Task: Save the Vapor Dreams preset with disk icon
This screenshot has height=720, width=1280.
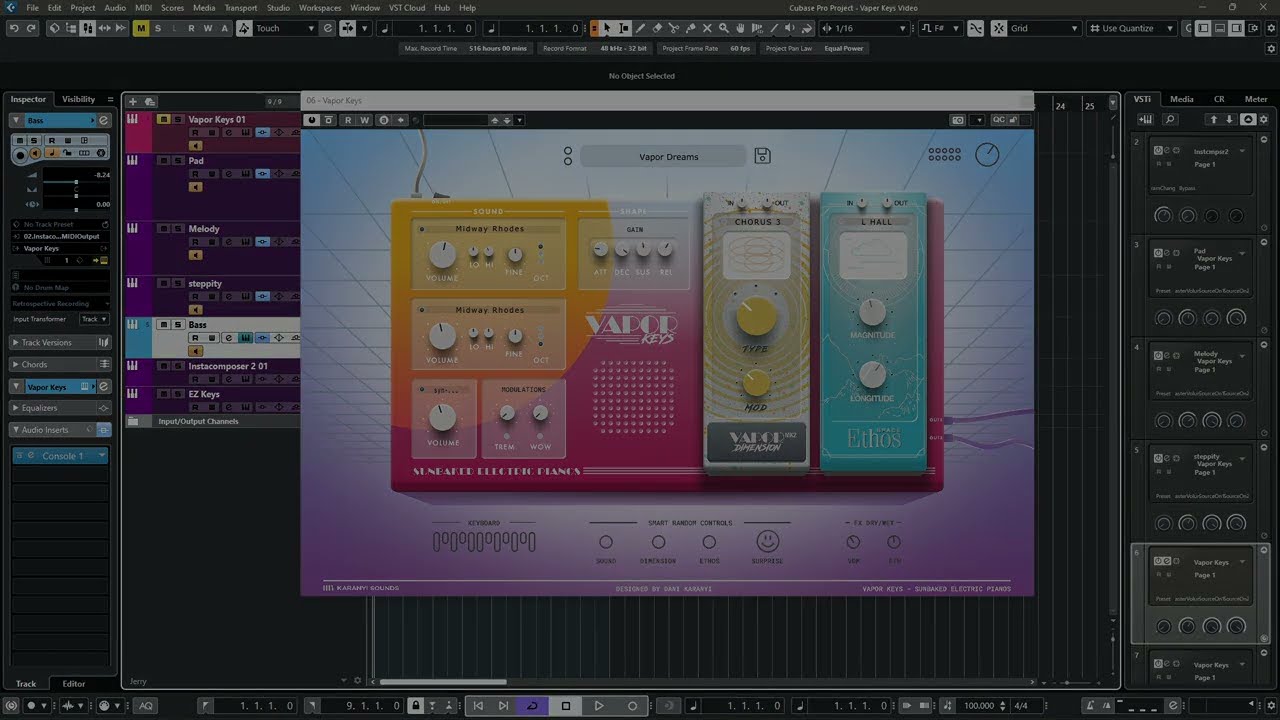Action: click(762, 155)
